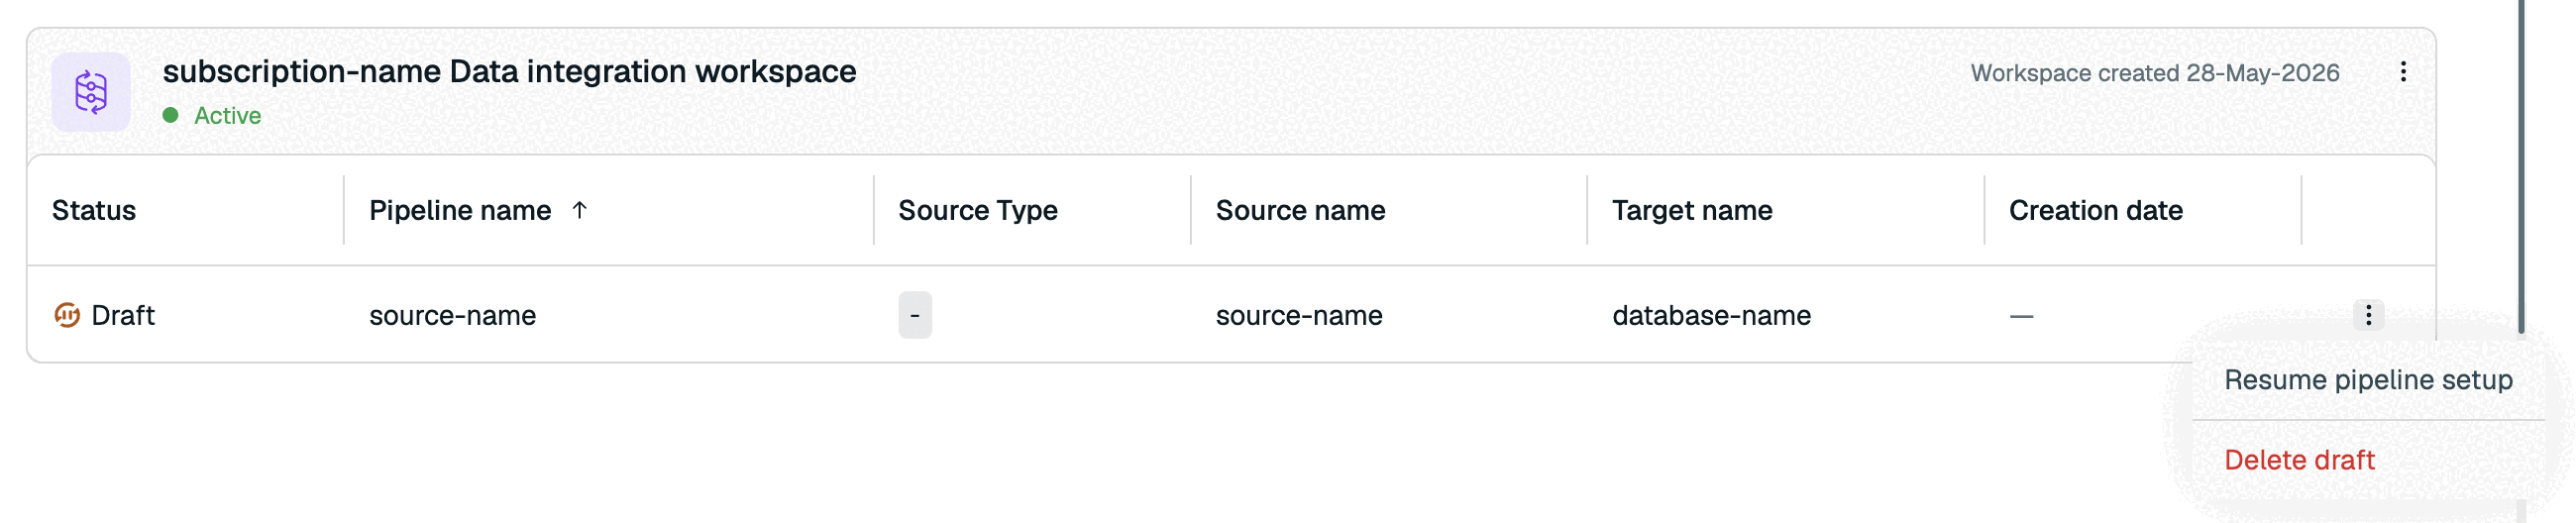
Task: Click the Workspace created 28-May-2026 text
Action: pyautogui.click(x=2155, y=73)
